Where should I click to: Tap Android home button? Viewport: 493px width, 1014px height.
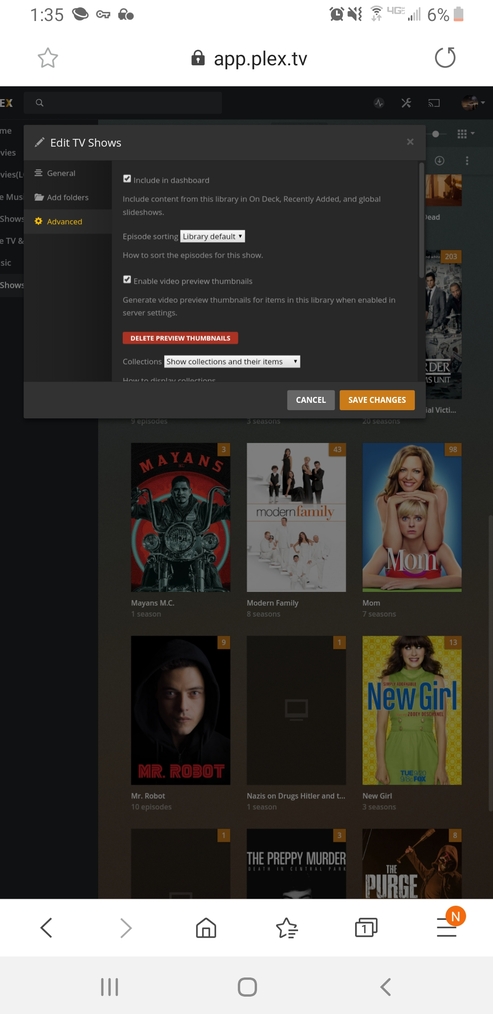(247, 986)
